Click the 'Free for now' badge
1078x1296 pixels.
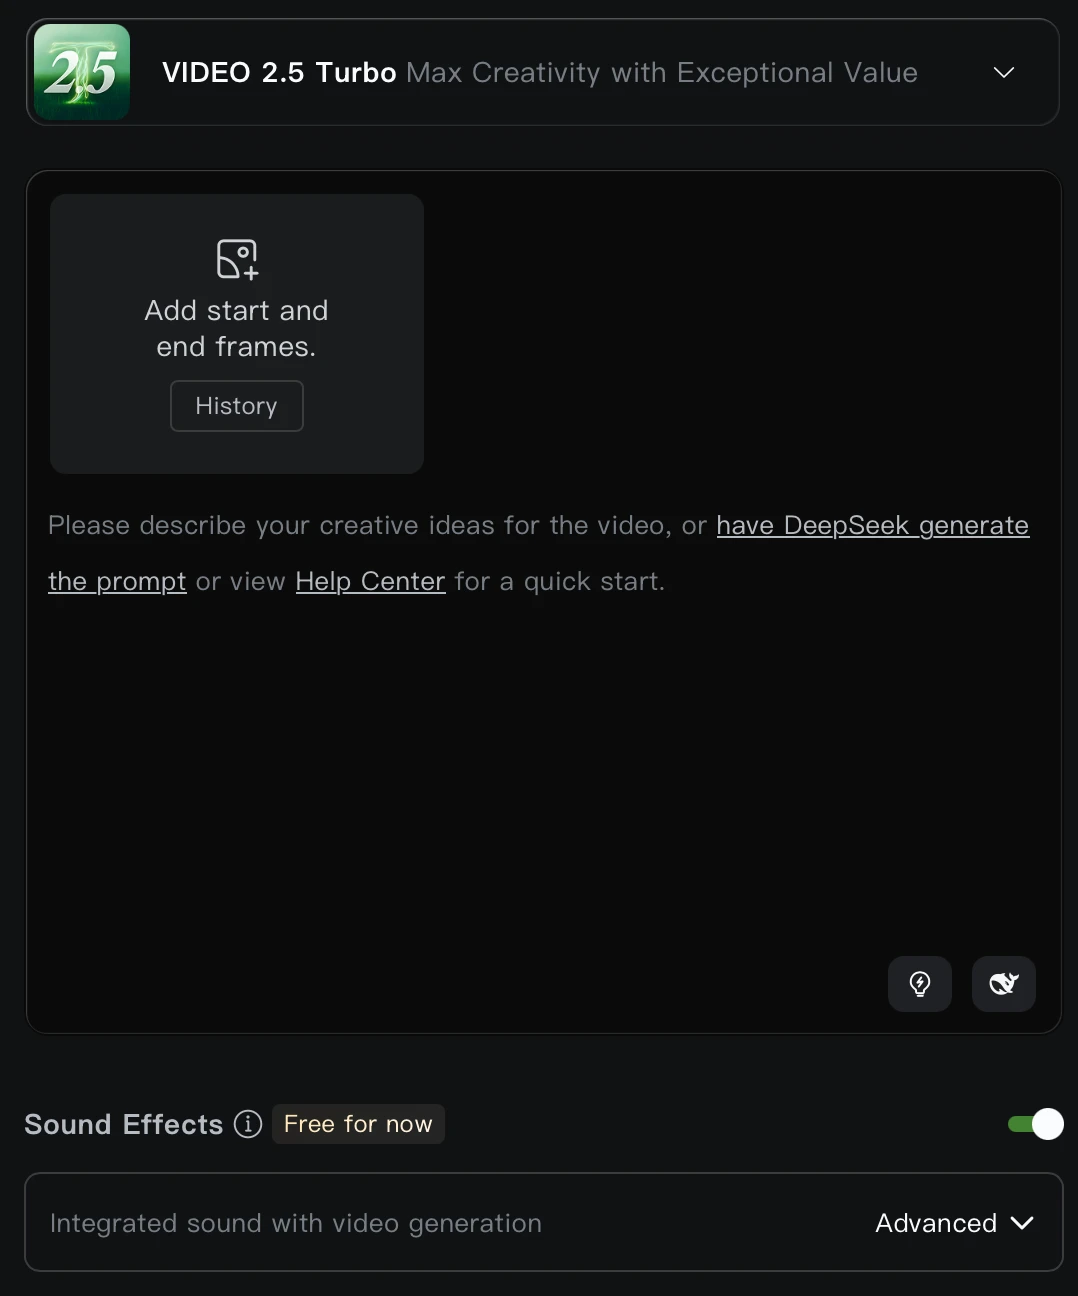click(358, 1124)
